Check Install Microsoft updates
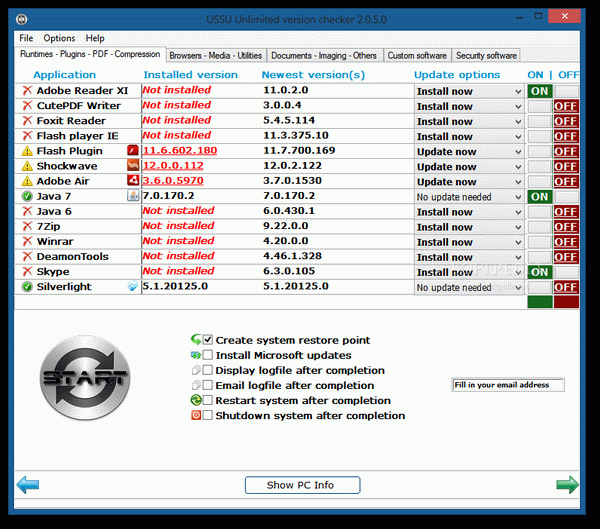The image size is (600, 529). [207, 355]
